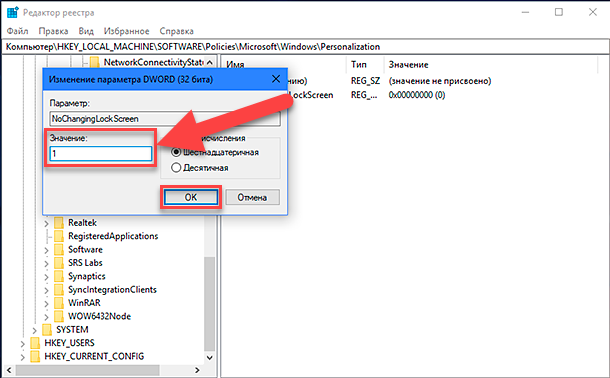This screenshot has height=378, width=610.
Task: Expand the SYSTEM key chevron
Action: [x=34, y=330]
